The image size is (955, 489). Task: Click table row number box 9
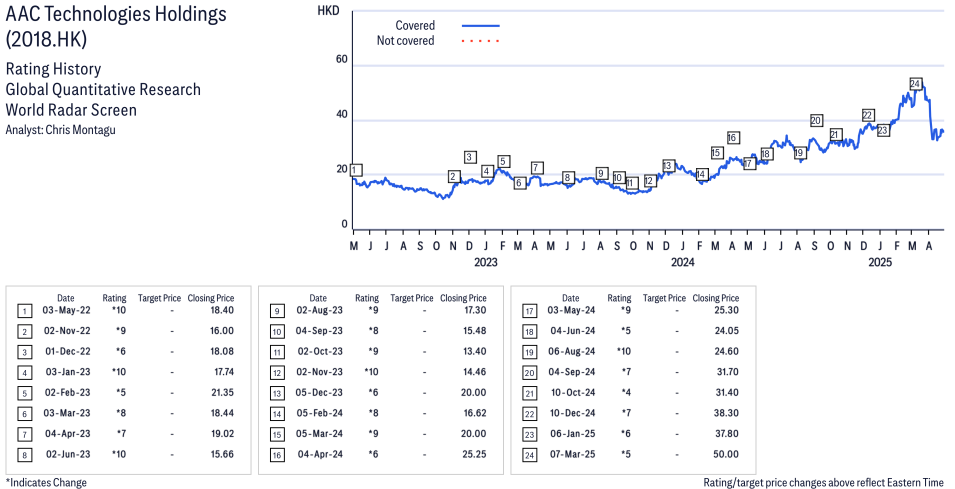coord(277,312)
